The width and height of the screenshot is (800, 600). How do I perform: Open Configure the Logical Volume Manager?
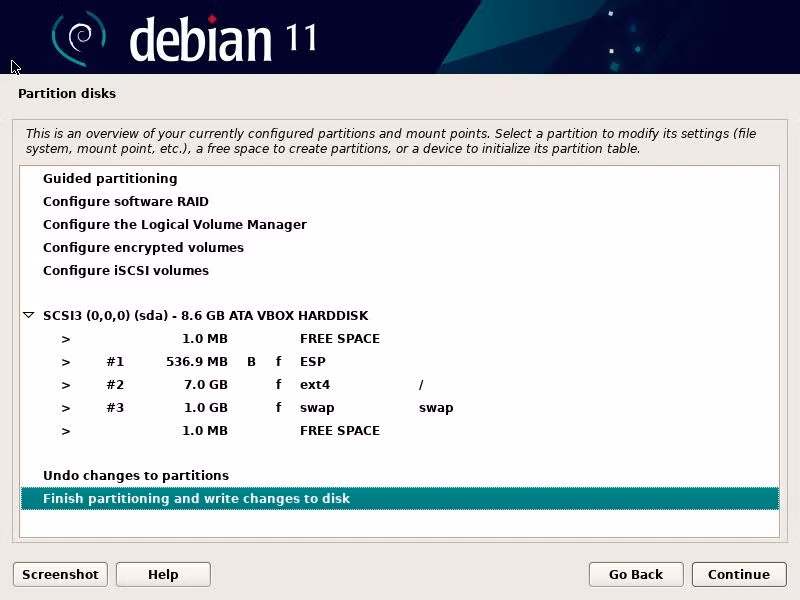(399, 224)
